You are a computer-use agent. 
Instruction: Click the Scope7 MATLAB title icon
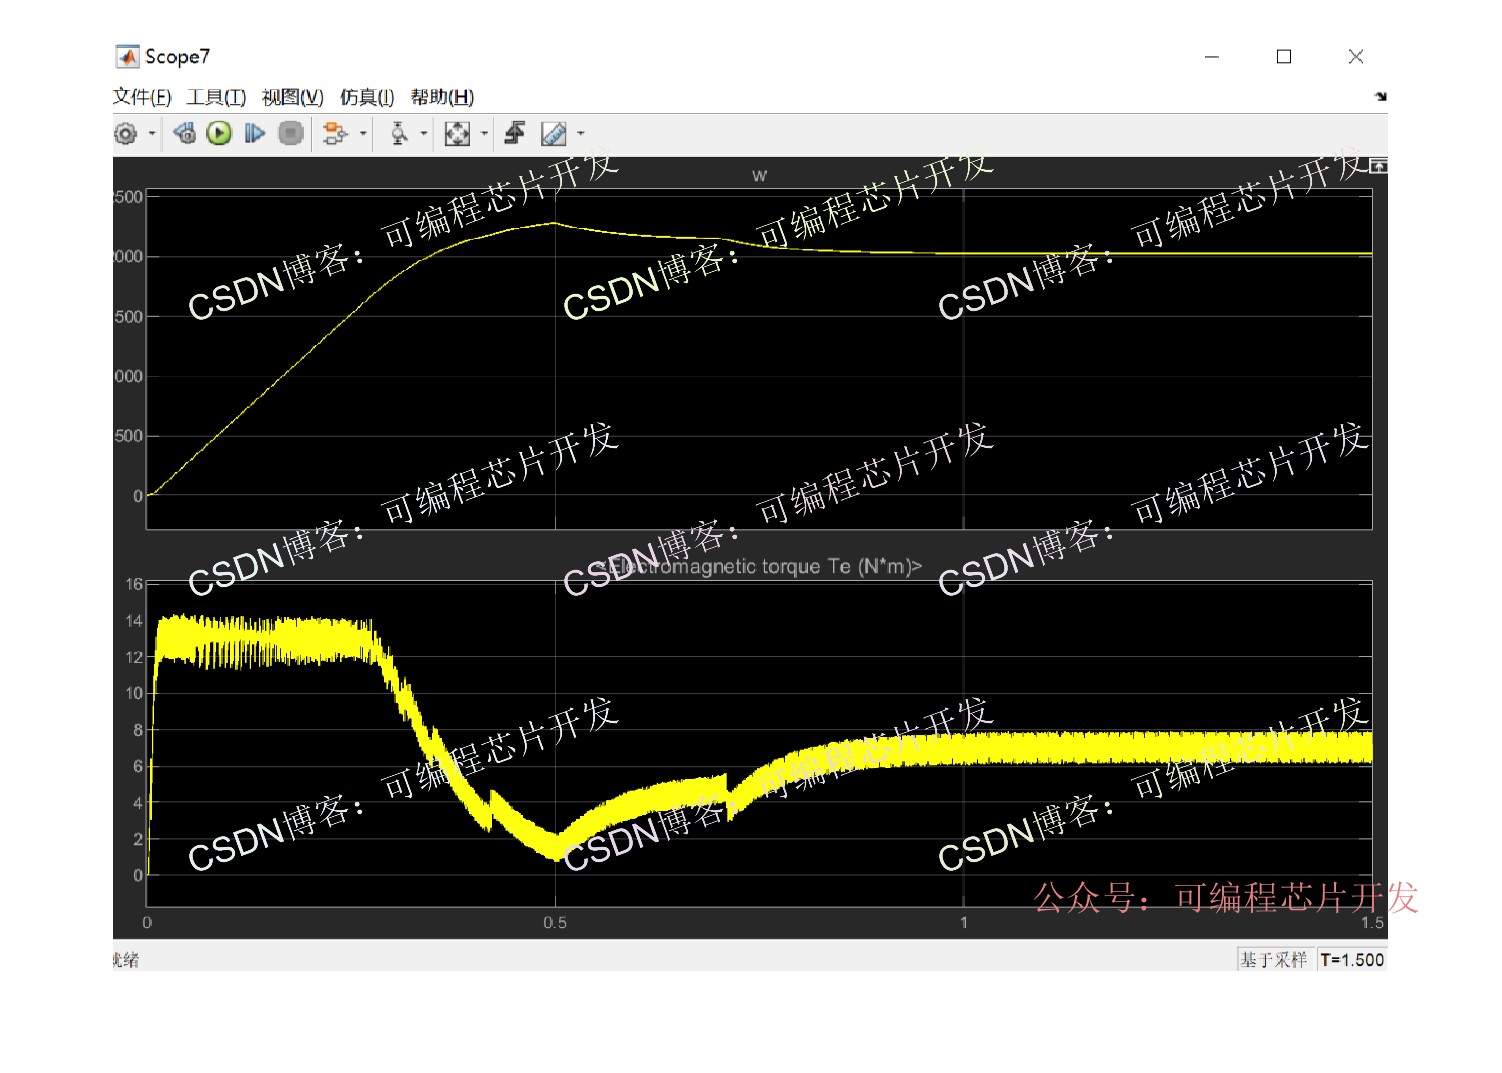pyautogui.click(x=127, y=56)
